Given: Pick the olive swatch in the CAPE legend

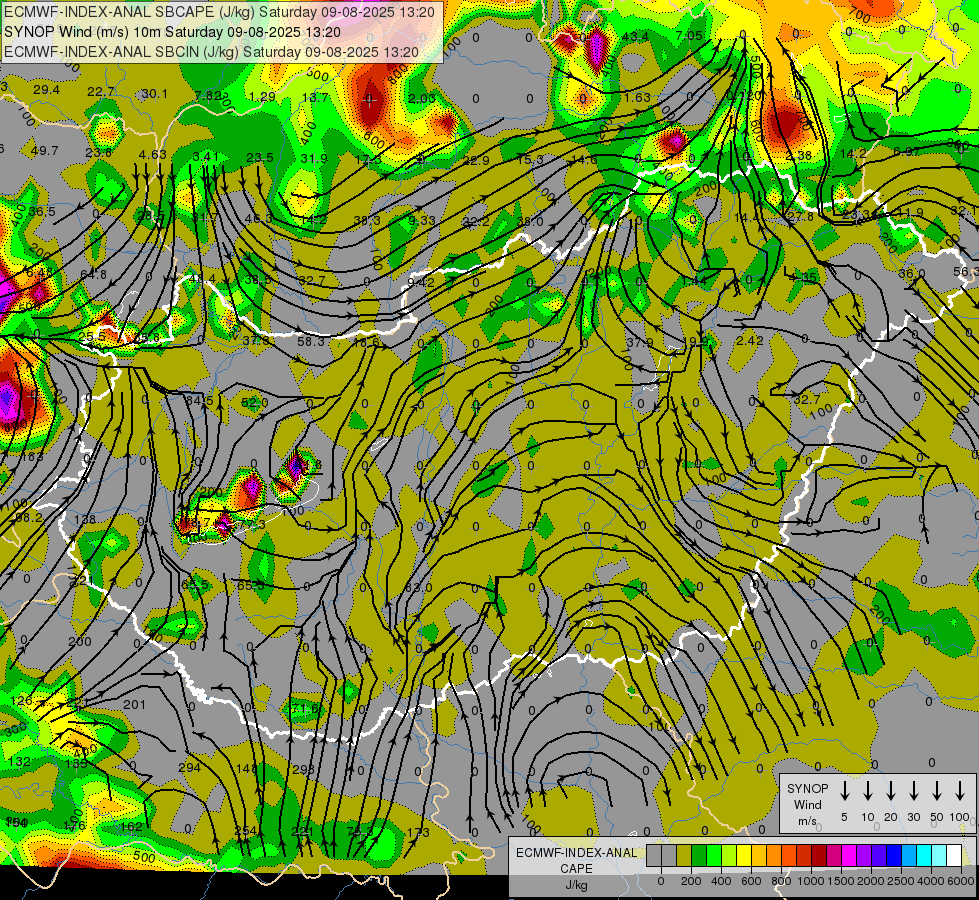Looking at the screenshot, I should tap(684, 855).
